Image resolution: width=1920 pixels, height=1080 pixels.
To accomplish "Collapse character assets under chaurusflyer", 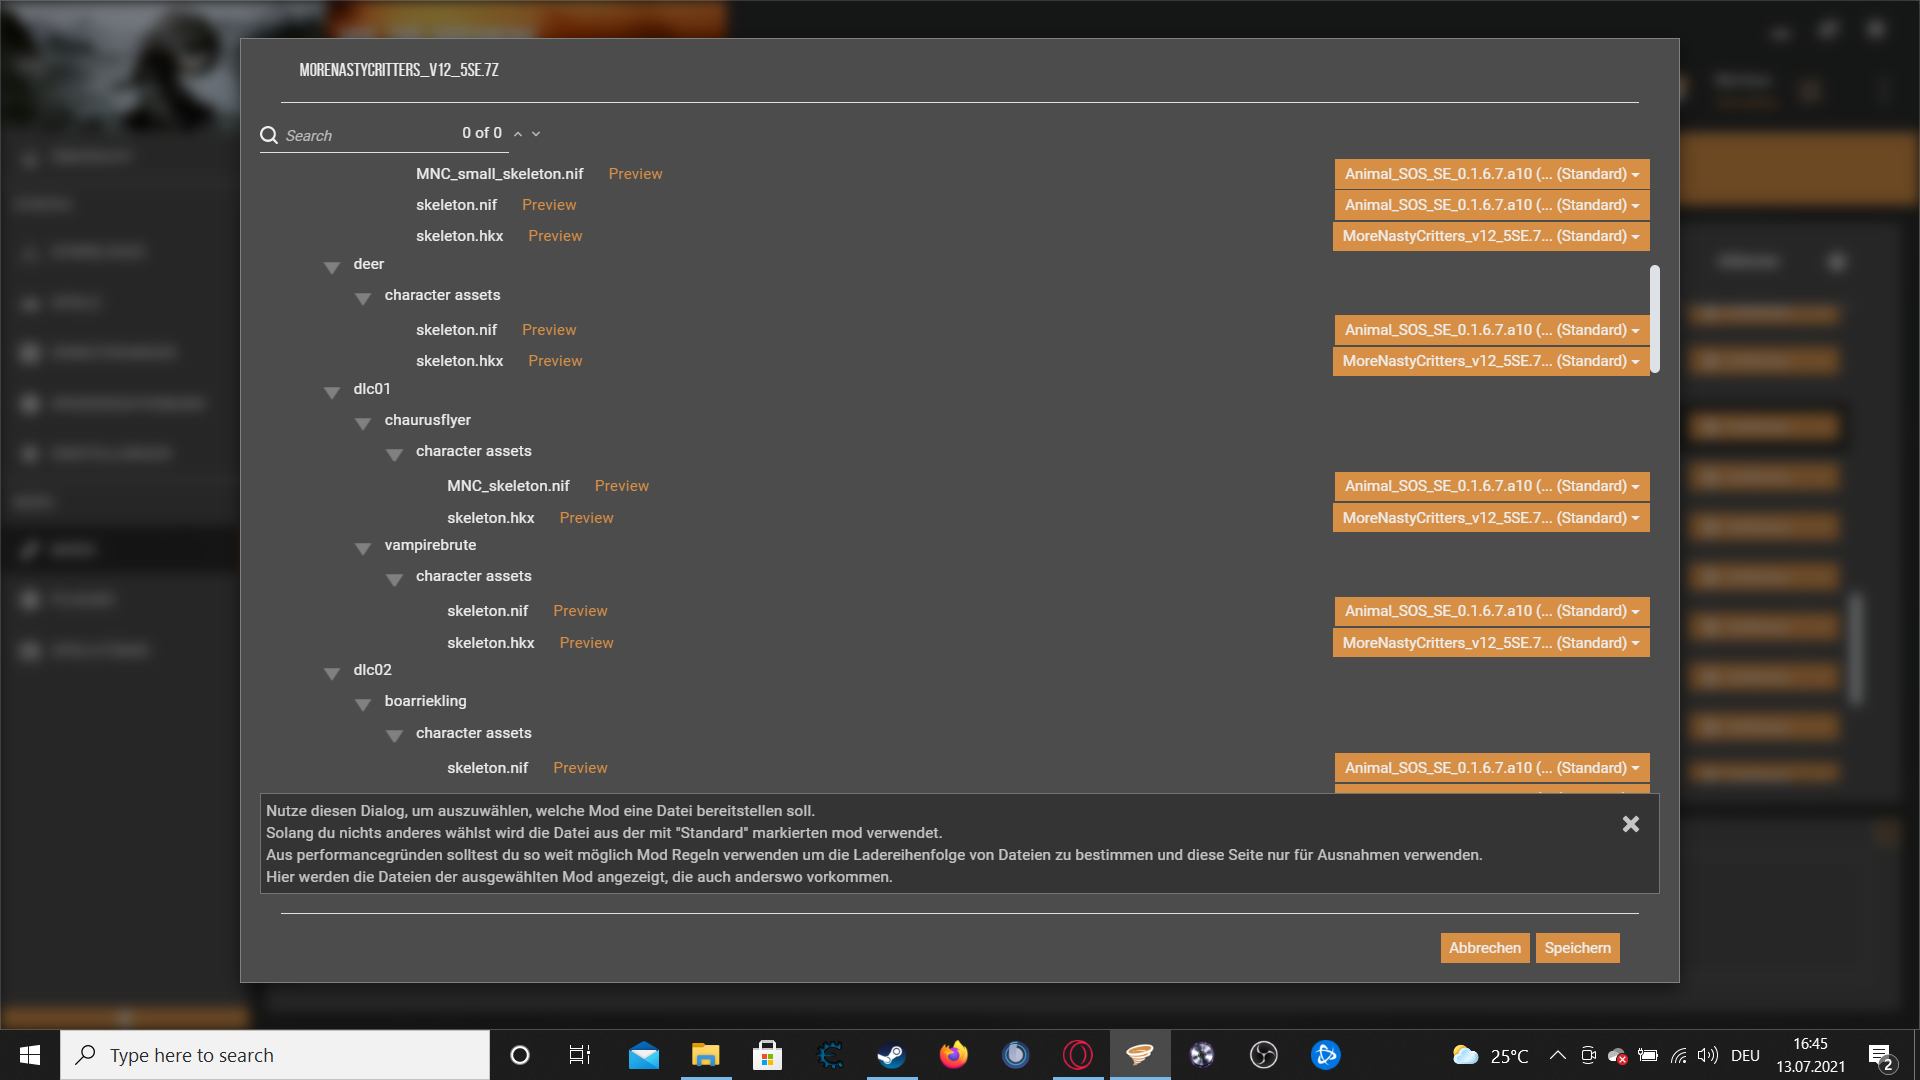I will 395,454.
